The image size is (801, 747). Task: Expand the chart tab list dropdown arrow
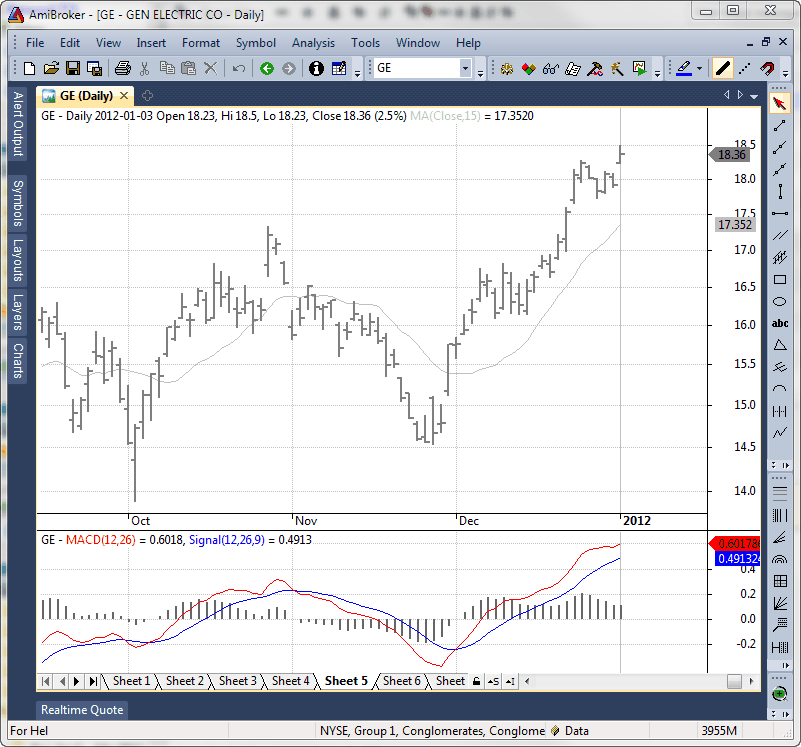point(753,95)
